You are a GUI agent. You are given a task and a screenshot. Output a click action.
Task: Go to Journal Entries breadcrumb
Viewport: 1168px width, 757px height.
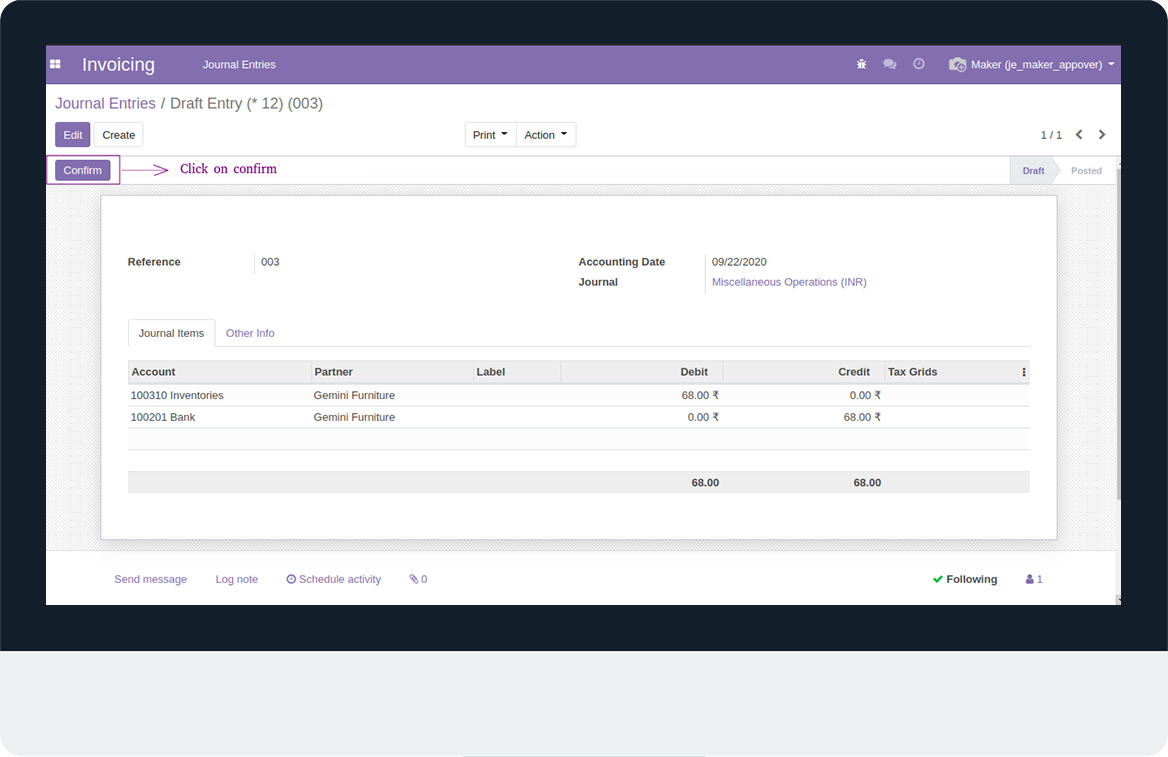(x=105, y=104)
